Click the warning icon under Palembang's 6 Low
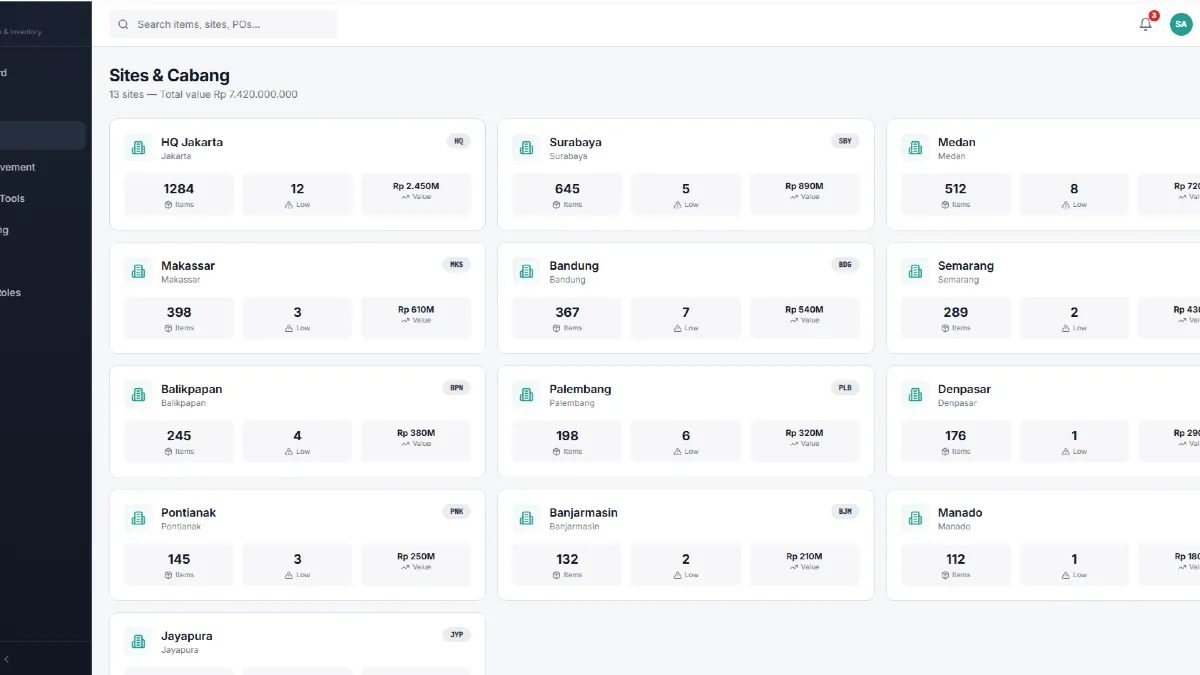The image size is (1200, 675). tap(677, 452)
